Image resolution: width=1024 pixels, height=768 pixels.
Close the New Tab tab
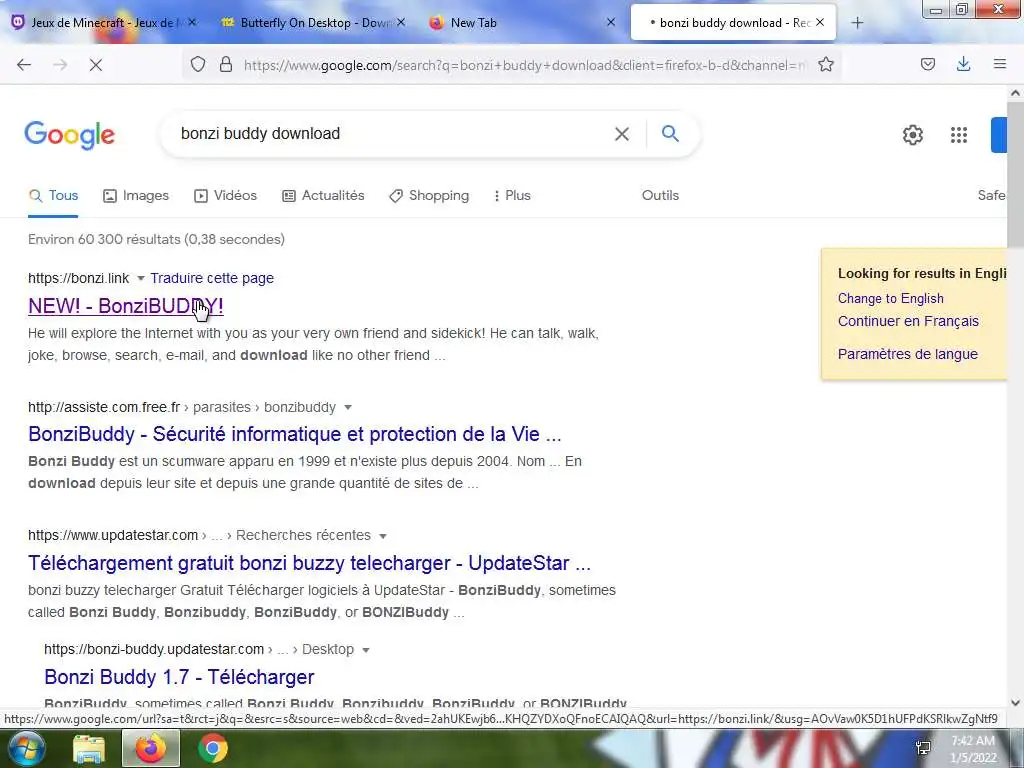(611, 22)
